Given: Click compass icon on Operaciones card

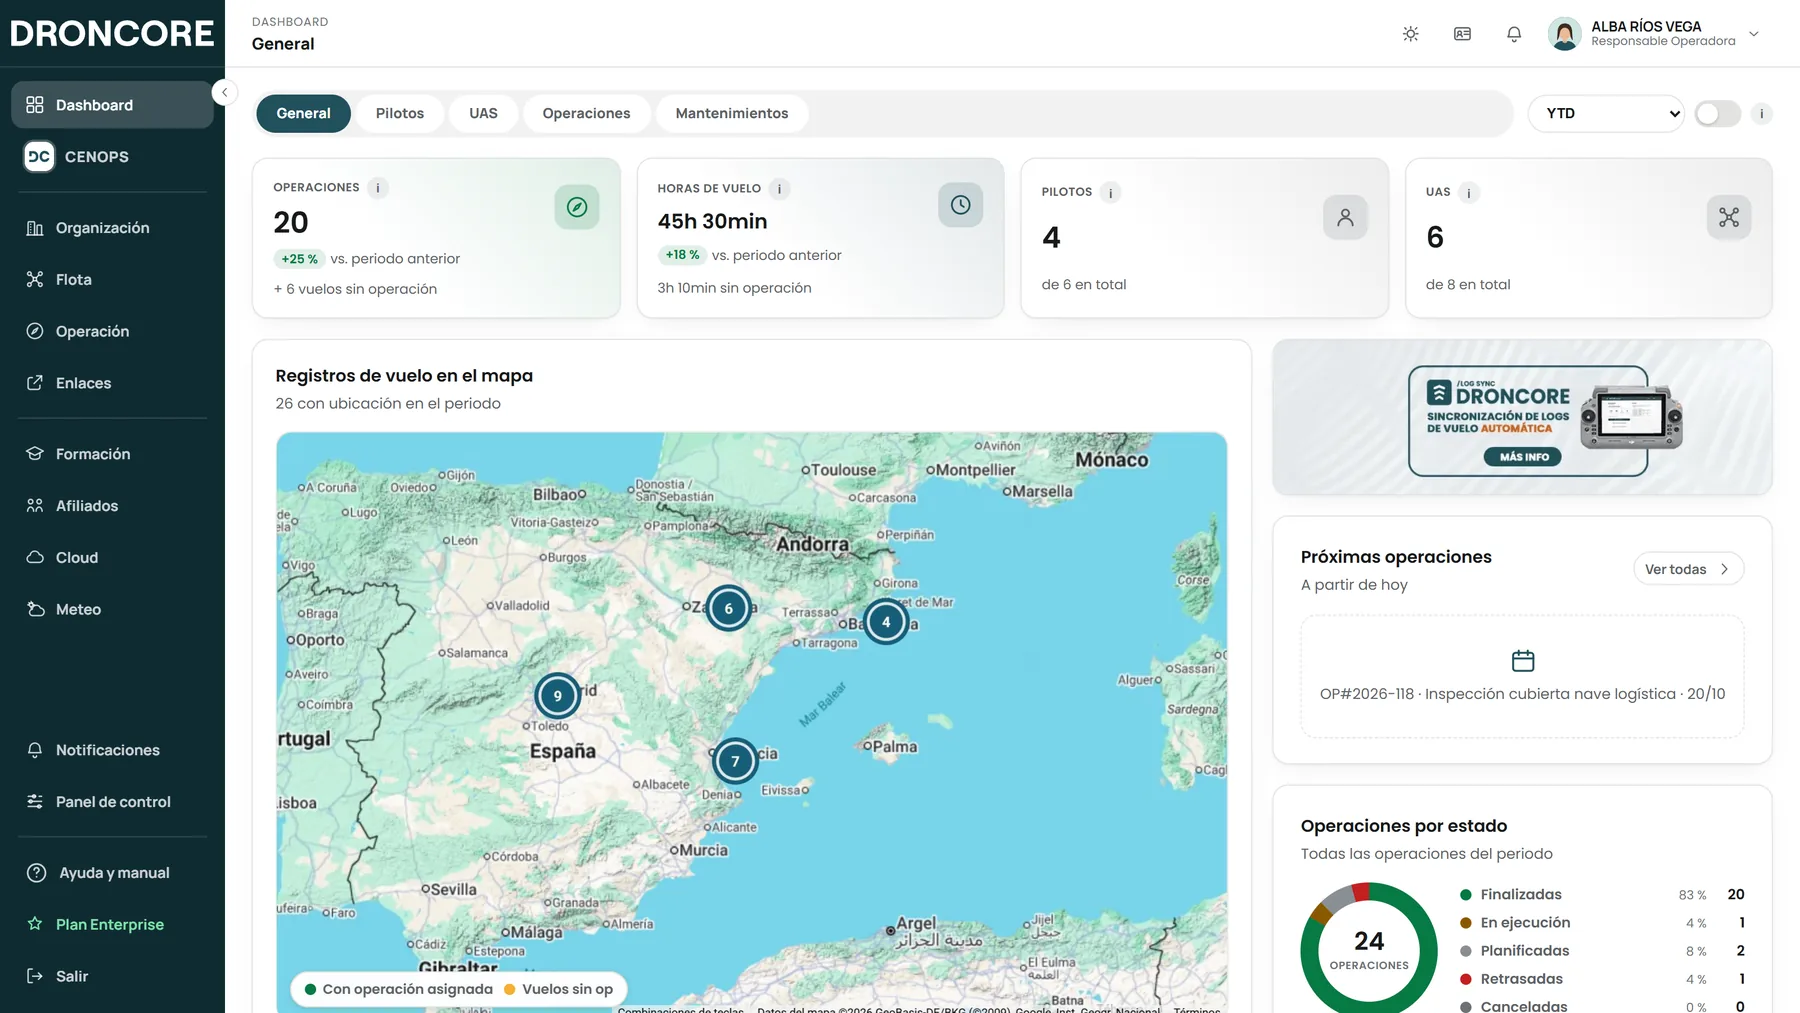Looking at the screenshot, I should tap(577, 207).
